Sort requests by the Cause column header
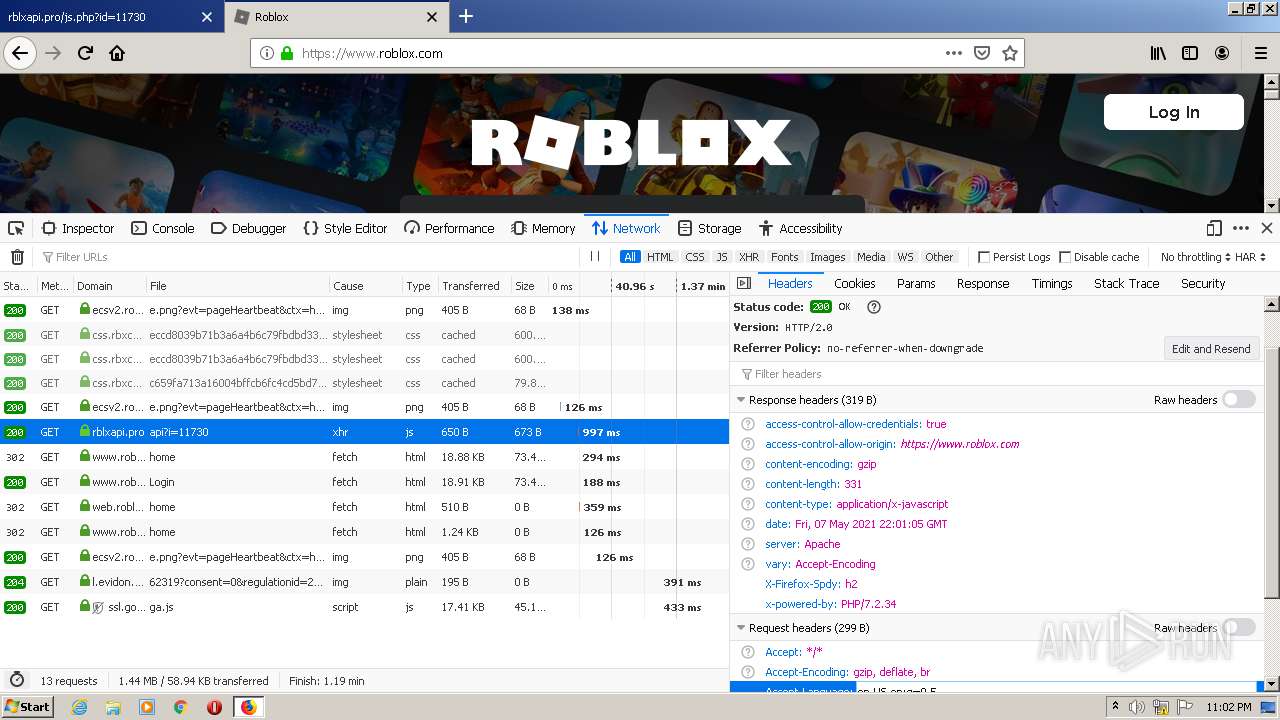 click(365, 286)
